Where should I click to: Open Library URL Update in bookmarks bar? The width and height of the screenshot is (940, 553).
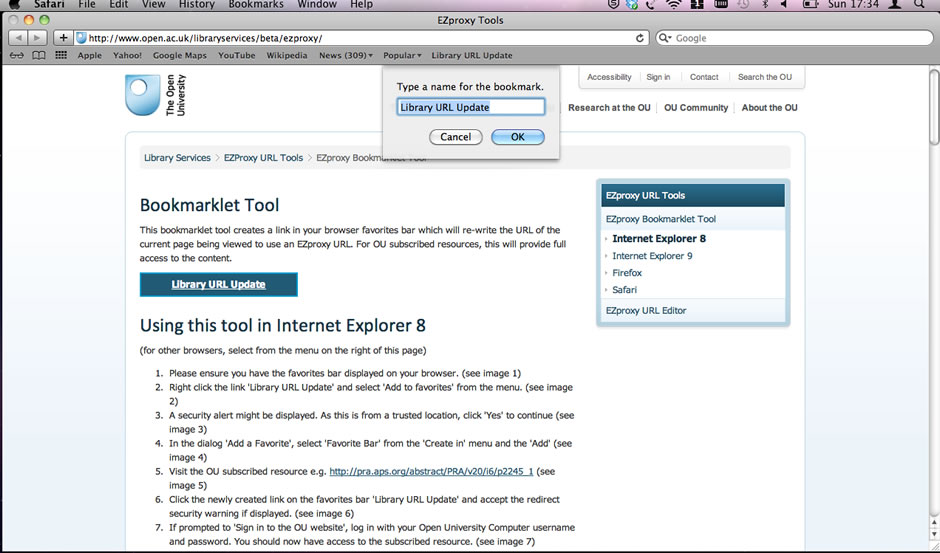point(472,55)
